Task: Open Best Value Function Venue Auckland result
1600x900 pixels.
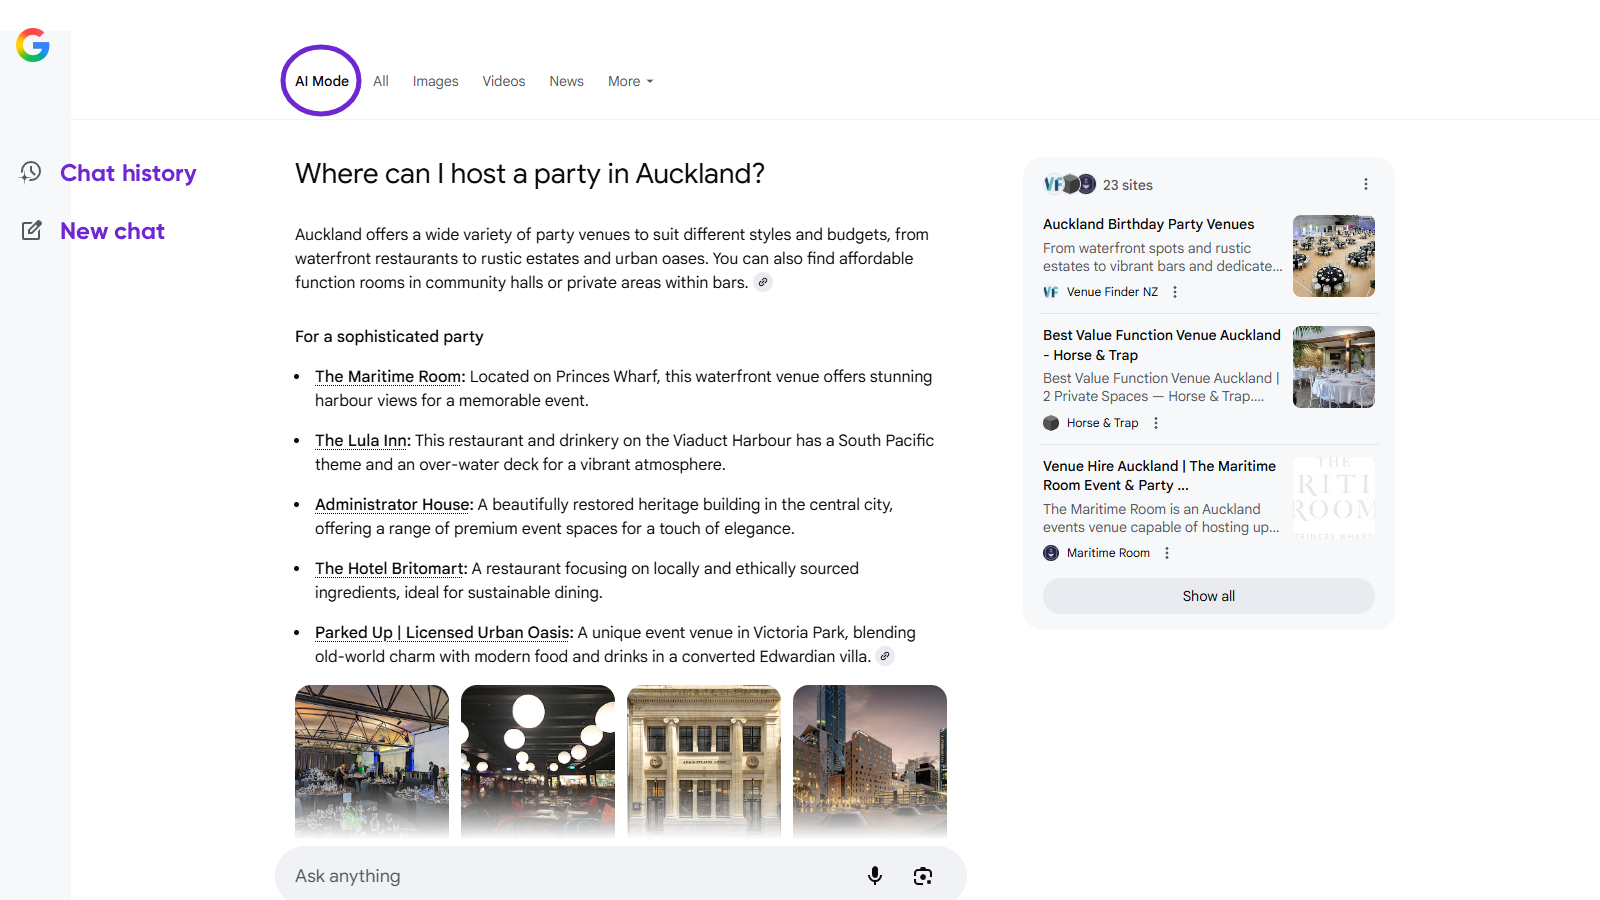Action: click(1162, 345)
